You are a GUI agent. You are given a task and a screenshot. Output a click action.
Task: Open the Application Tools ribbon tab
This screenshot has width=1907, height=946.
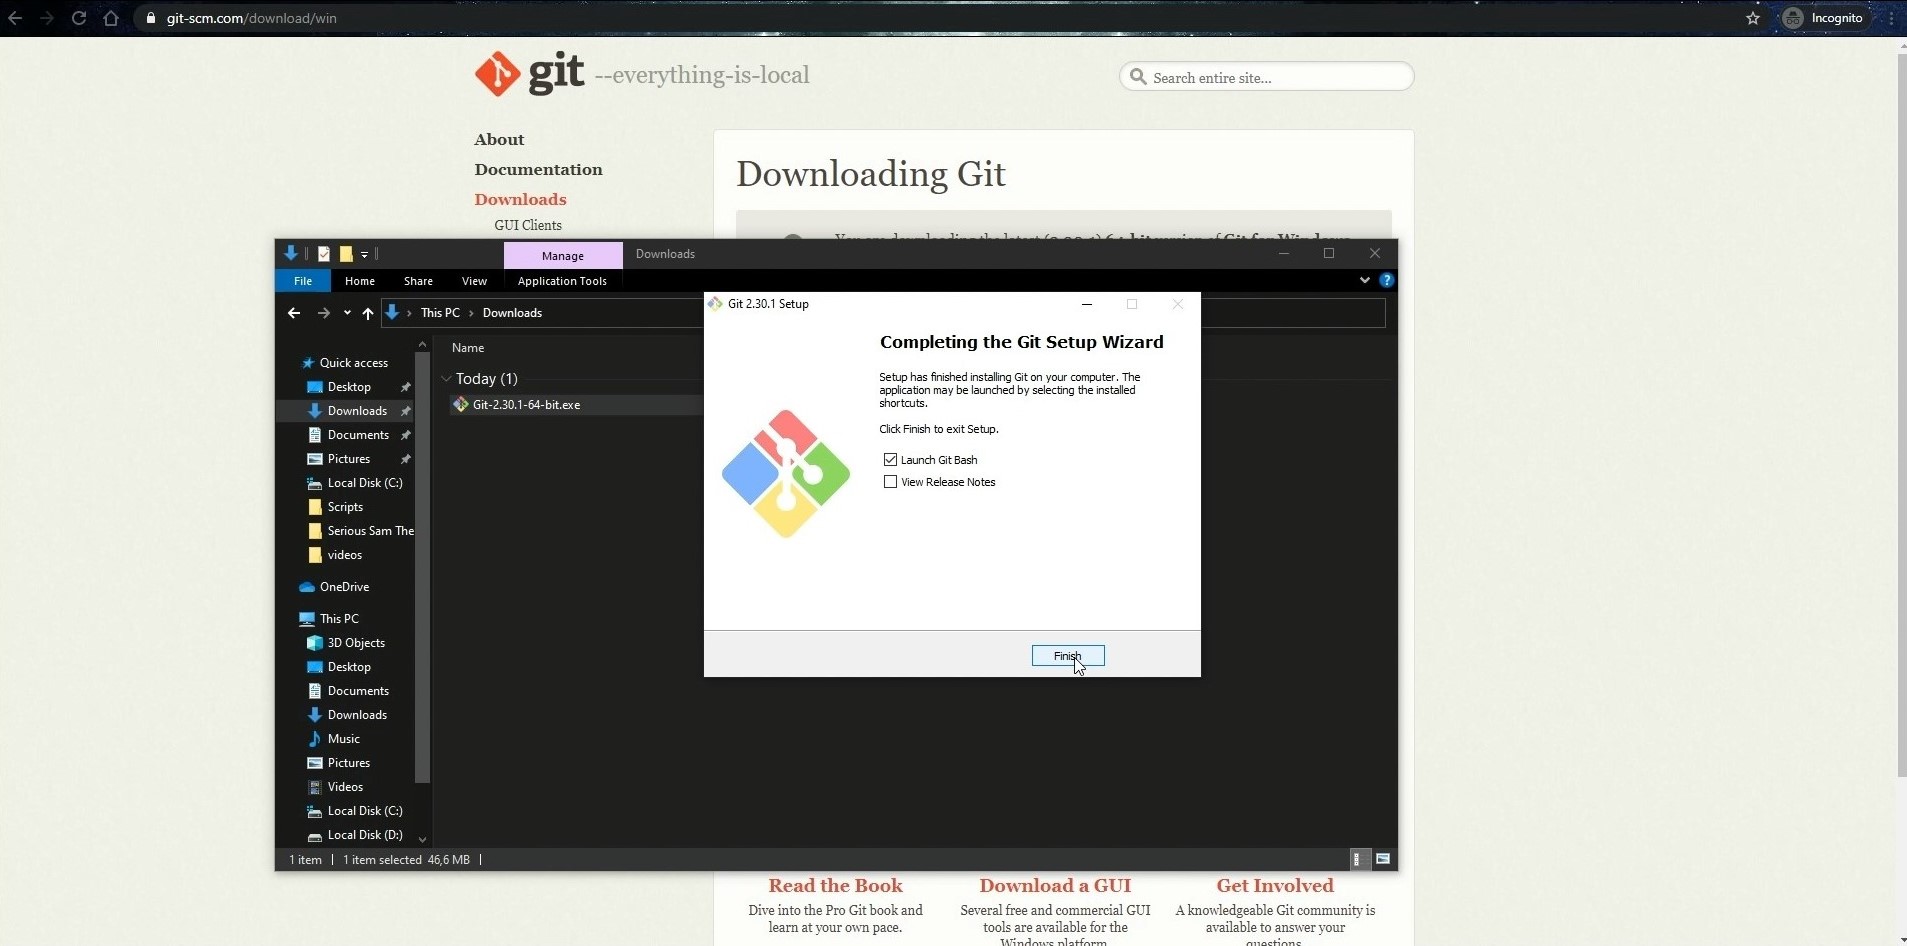click(562, 281)
